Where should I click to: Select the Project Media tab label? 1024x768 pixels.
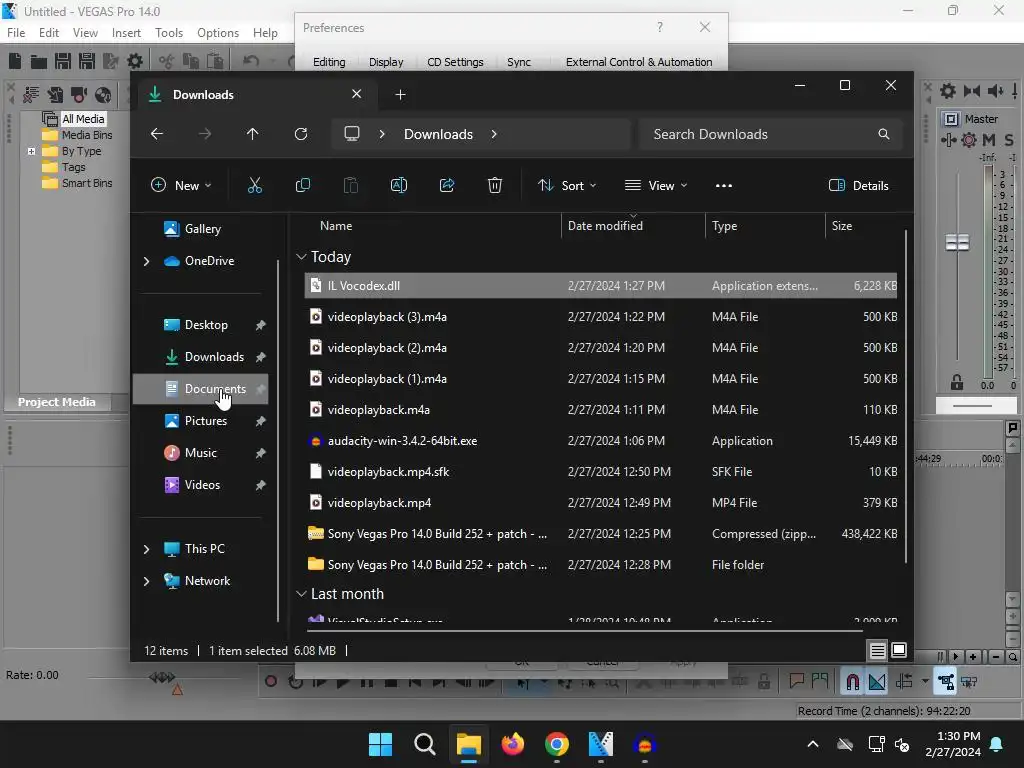pyautogui.click(x=57, y=402)
